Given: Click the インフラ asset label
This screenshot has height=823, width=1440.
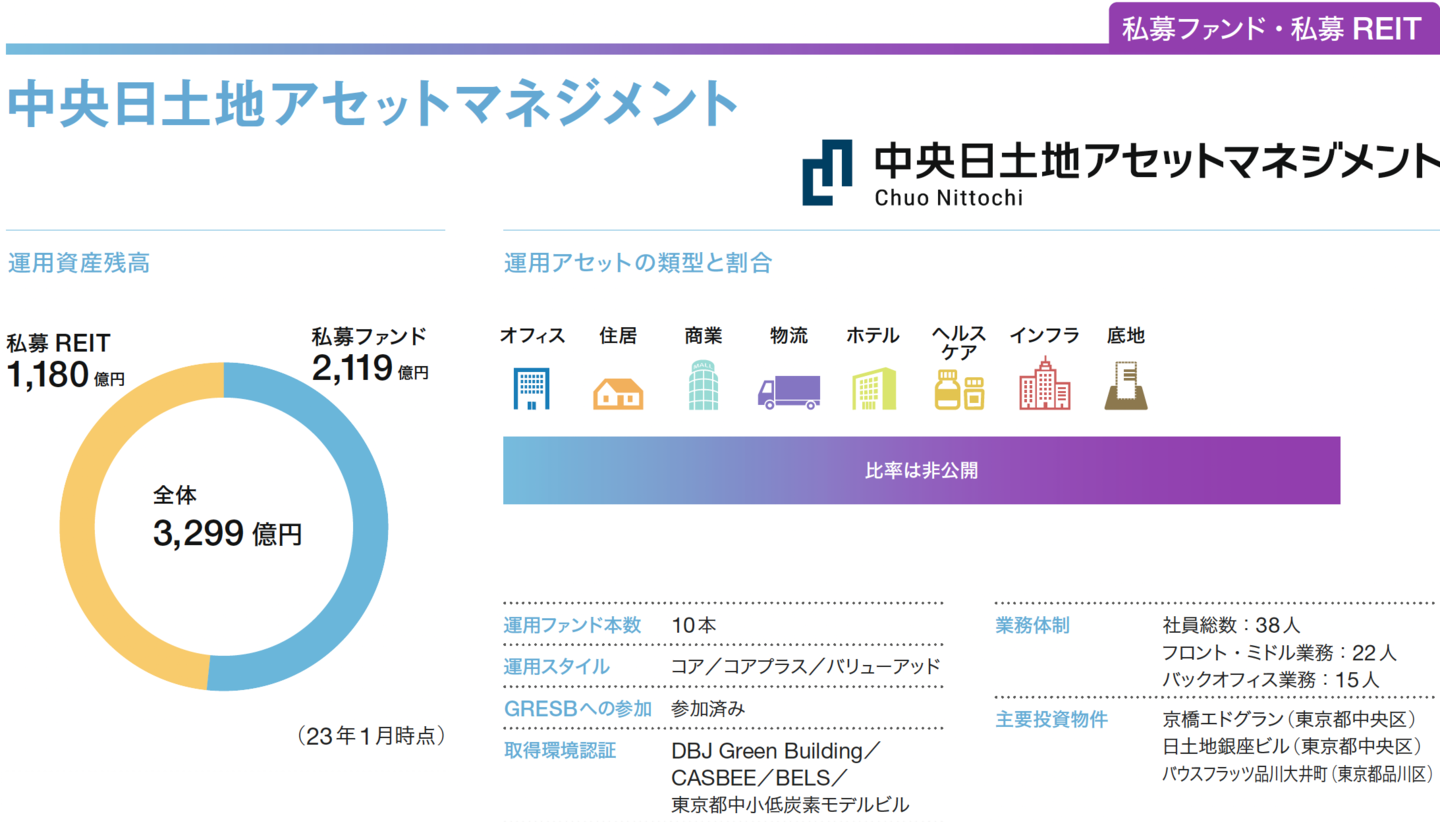Looking at the screenshot, I should [x=1044, y=336].
